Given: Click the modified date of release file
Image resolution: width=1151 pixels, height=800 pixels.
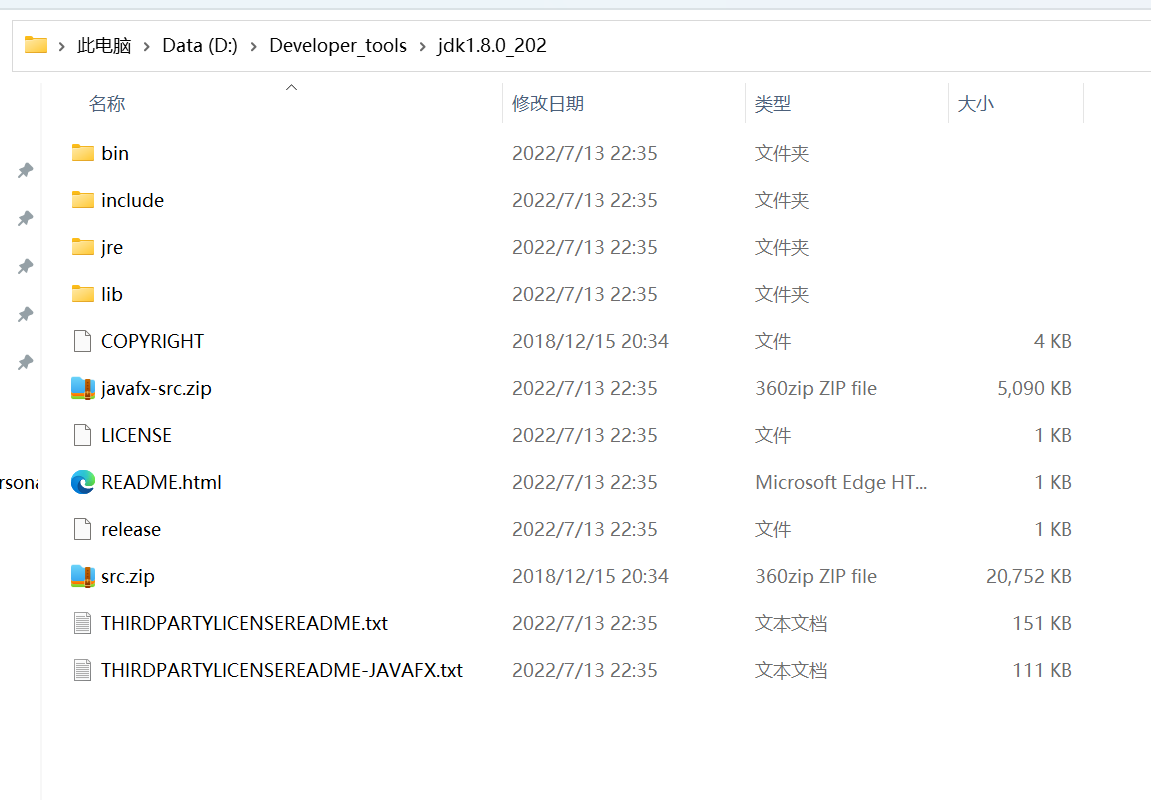Looking at the screenshot, I should click(584, 529).
